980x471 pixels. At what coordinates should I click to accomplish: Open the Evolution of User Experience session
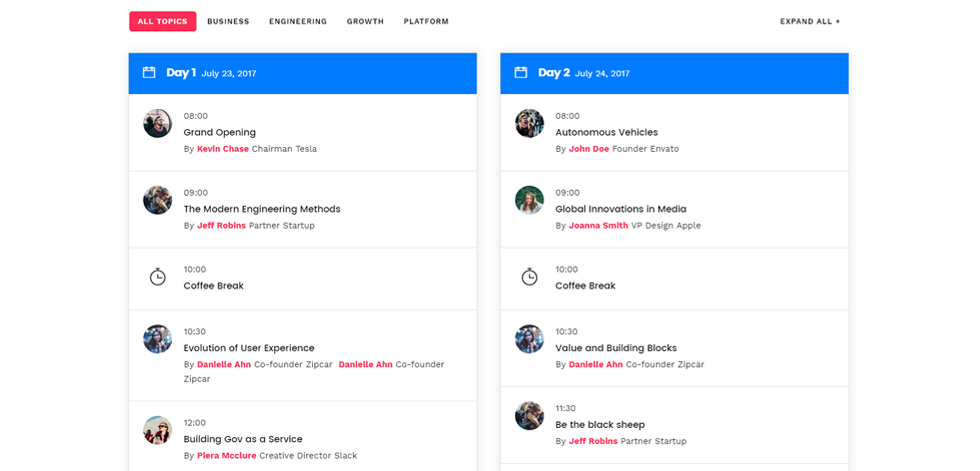point(249,348)
